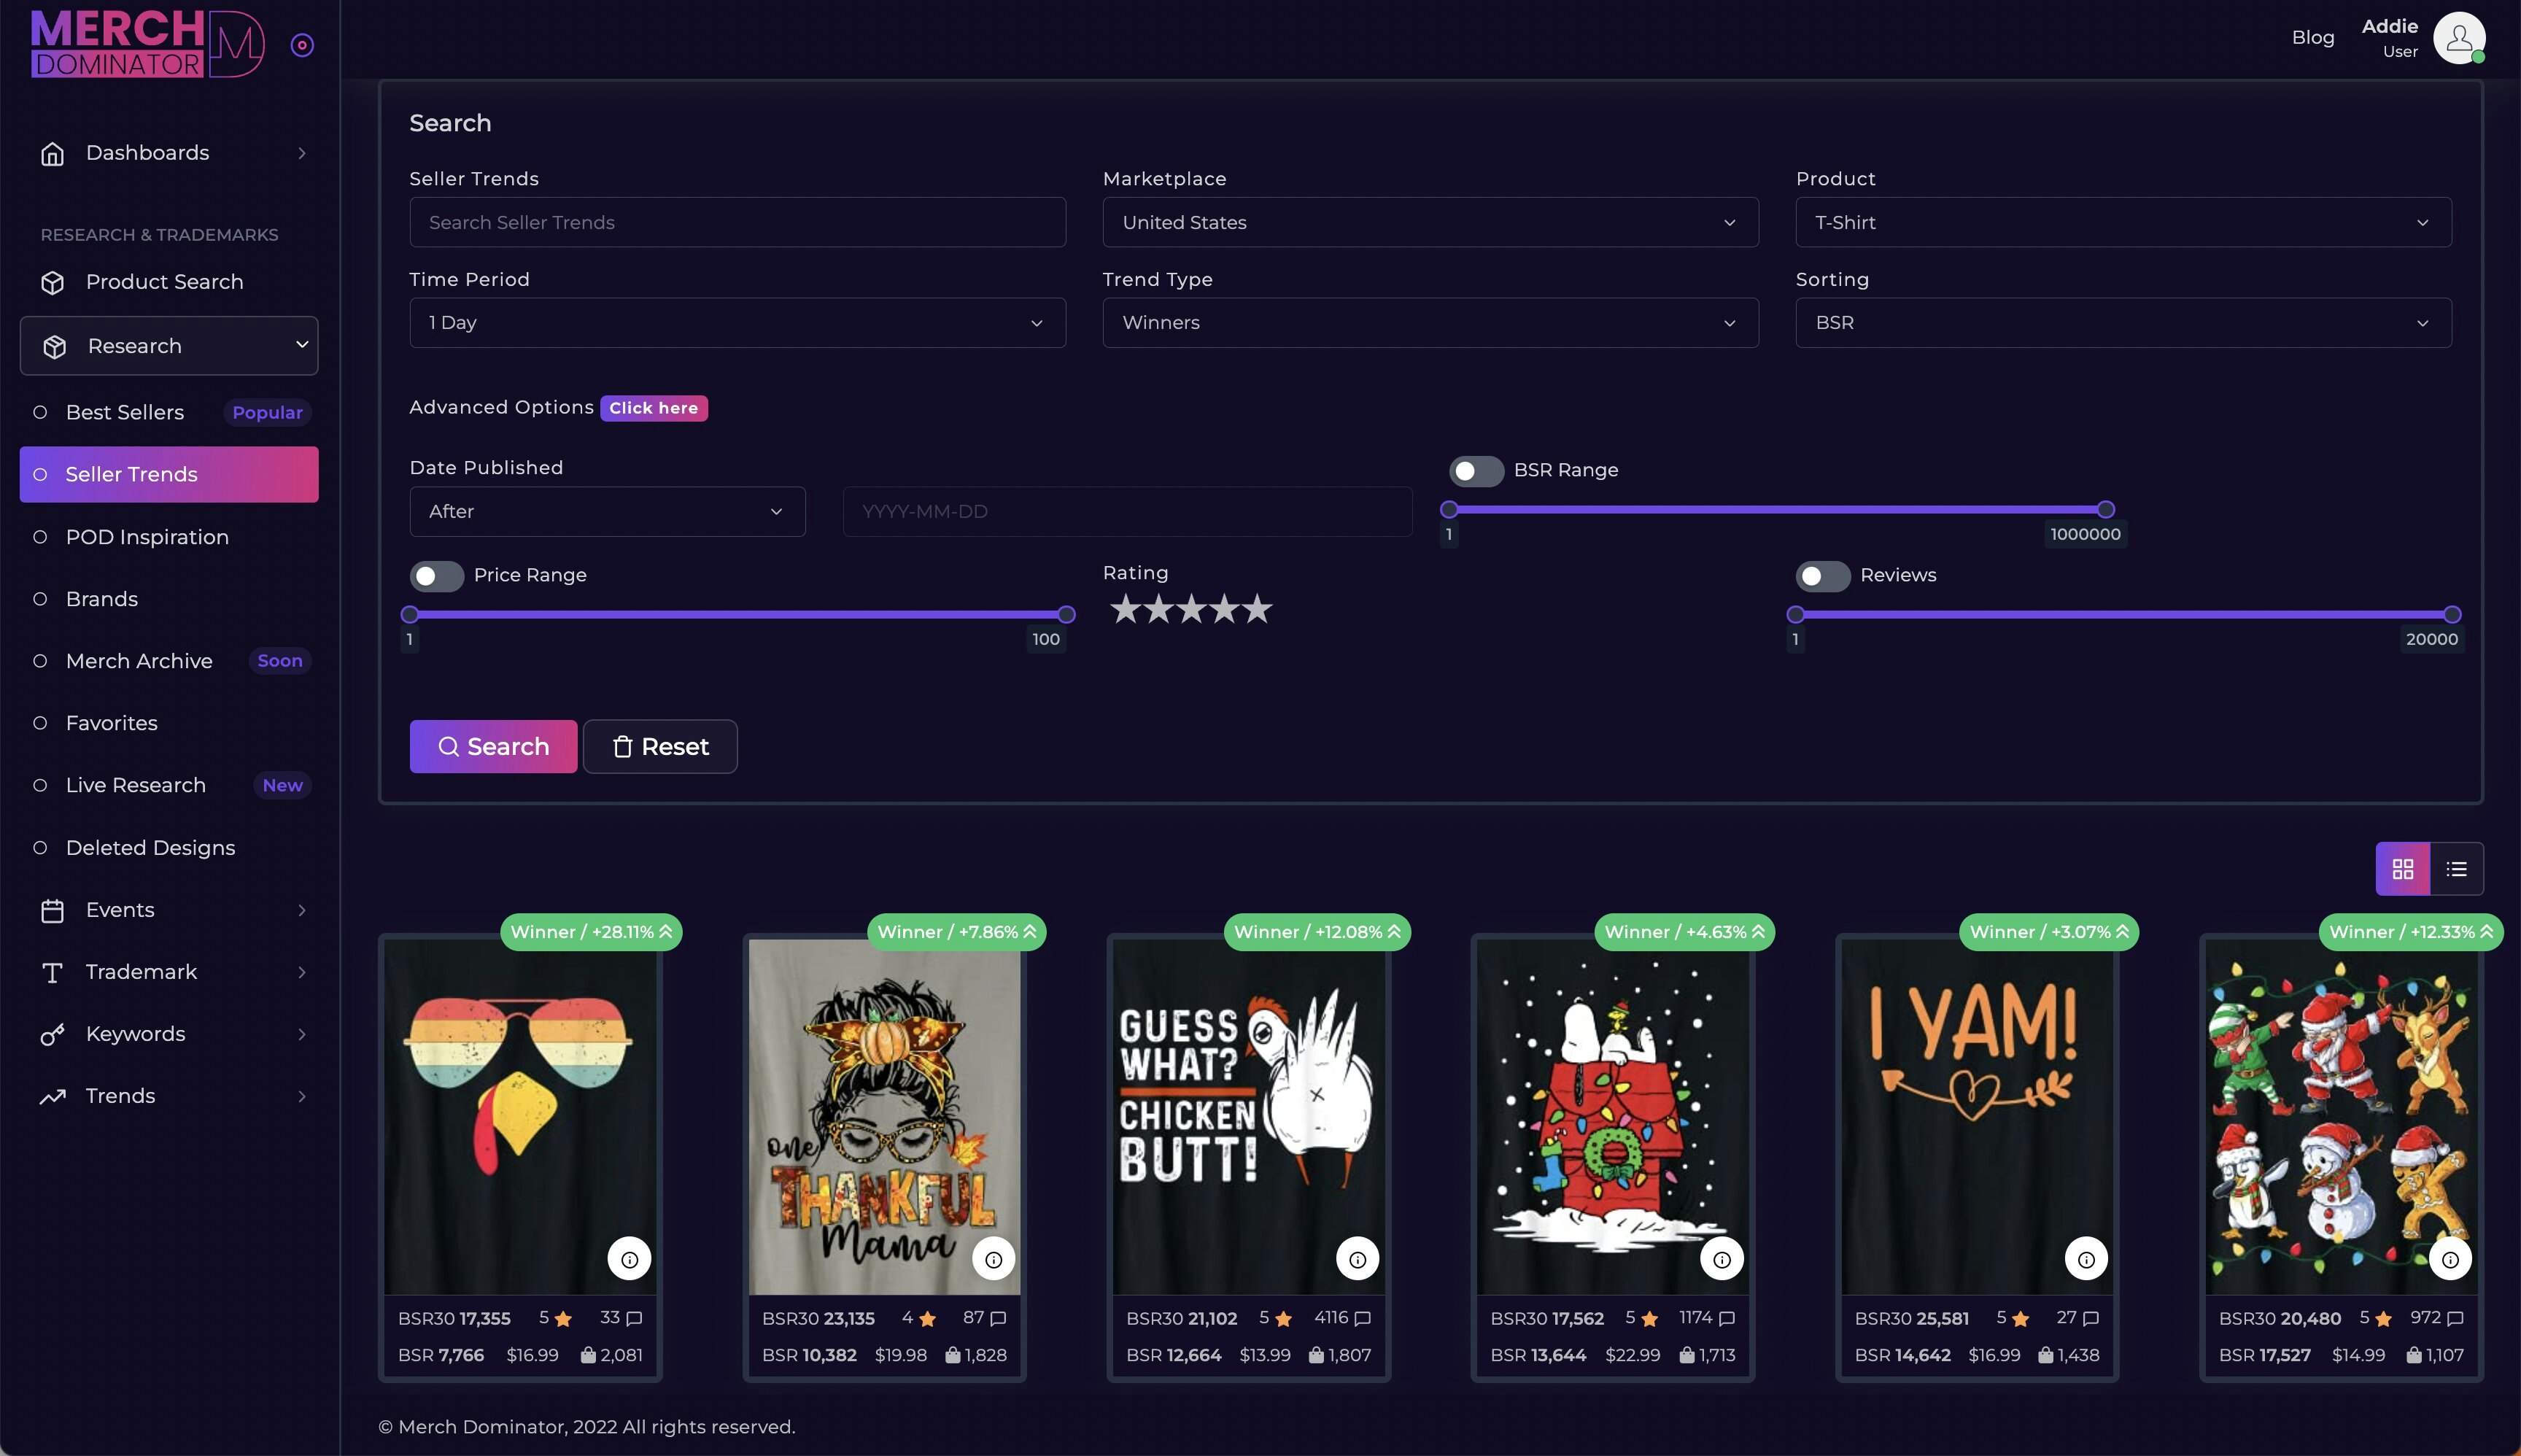Click the Events calendar icon

click(x=52, y=910)
